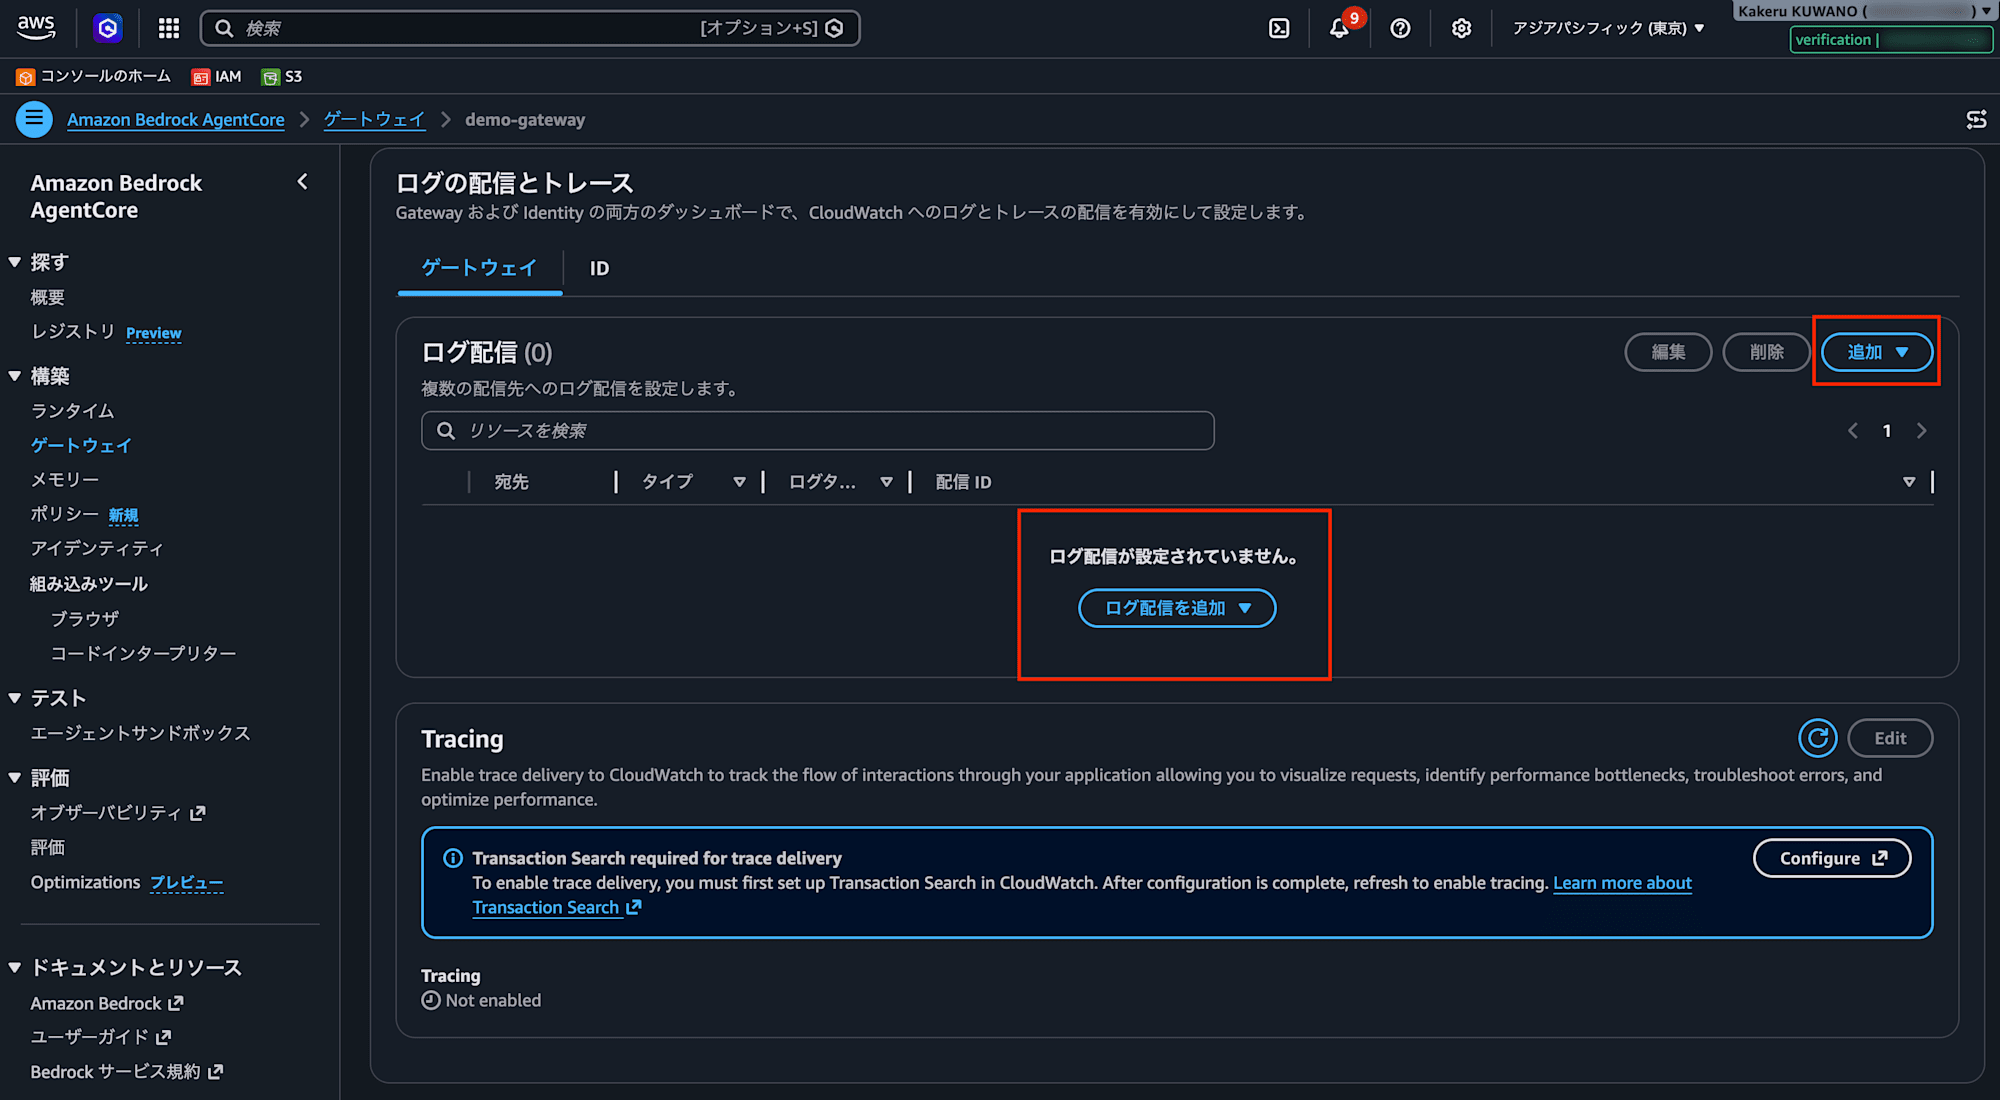Refresh the Tracing section

click(1817, 738)
